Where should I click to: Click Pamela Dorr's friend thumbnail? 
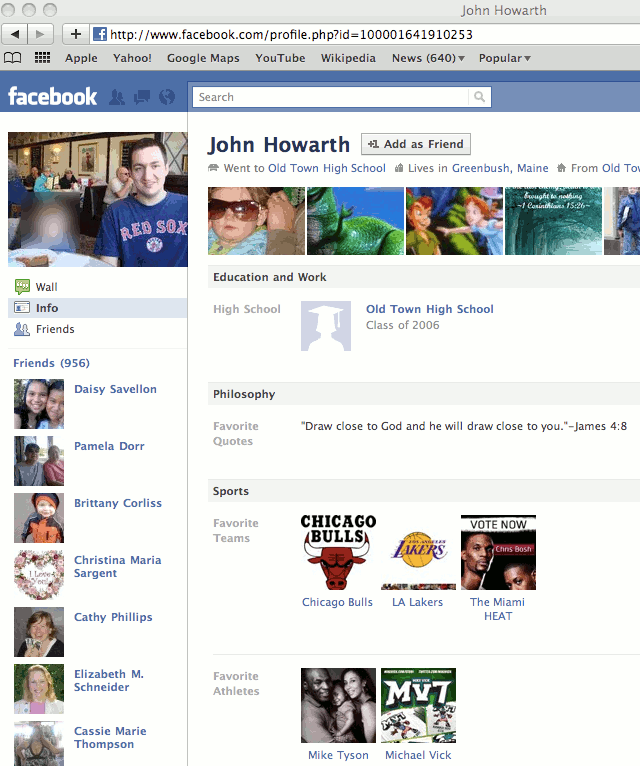tap(39, 461)
